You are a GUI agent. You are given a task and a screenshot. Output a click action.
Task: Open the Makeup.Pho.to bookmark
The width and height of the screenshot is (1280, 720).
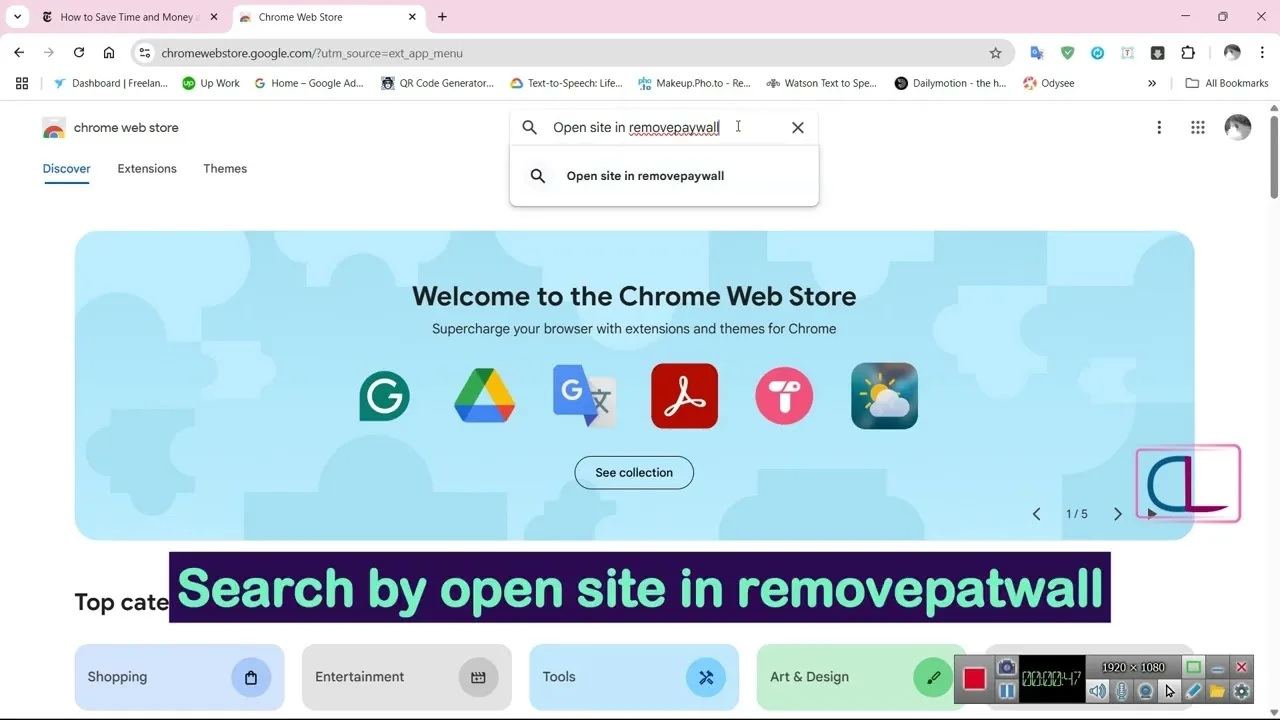(694, 83)
